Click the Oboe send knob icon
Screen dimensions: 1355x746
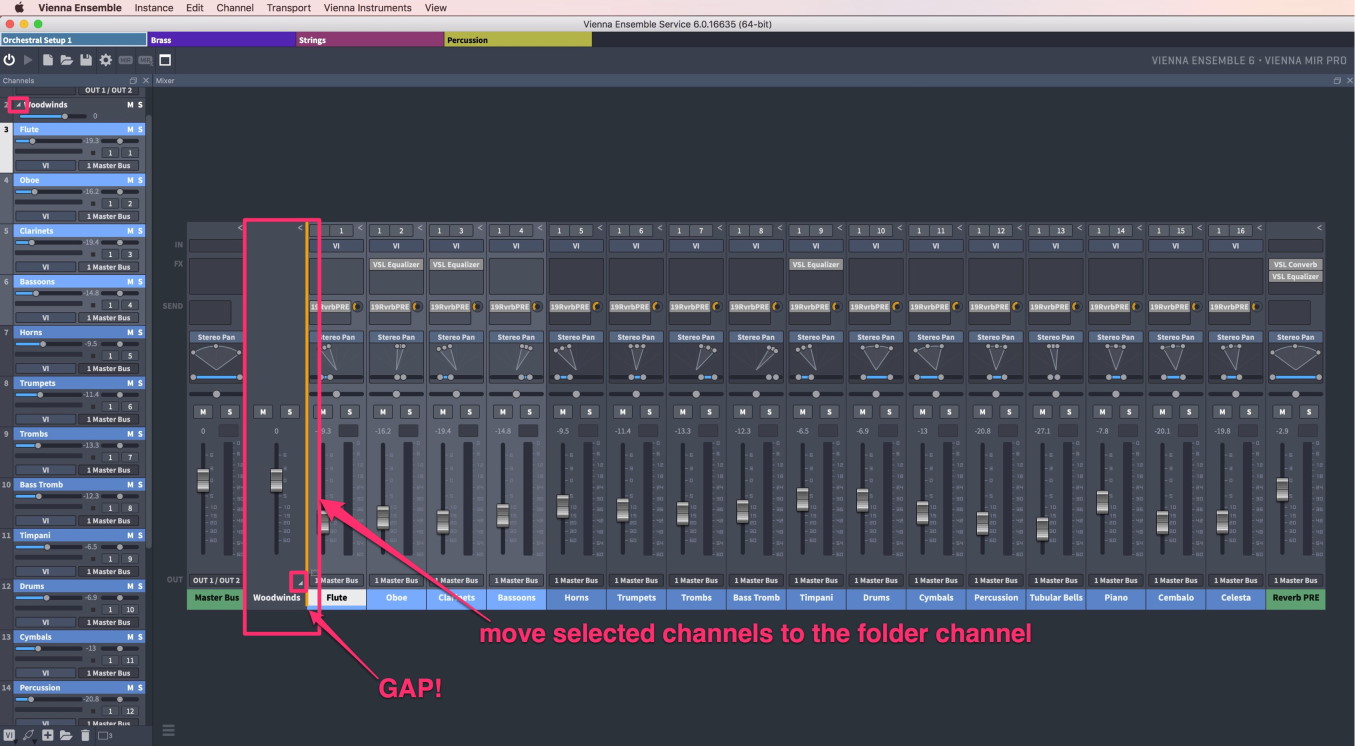coord(417,306)
